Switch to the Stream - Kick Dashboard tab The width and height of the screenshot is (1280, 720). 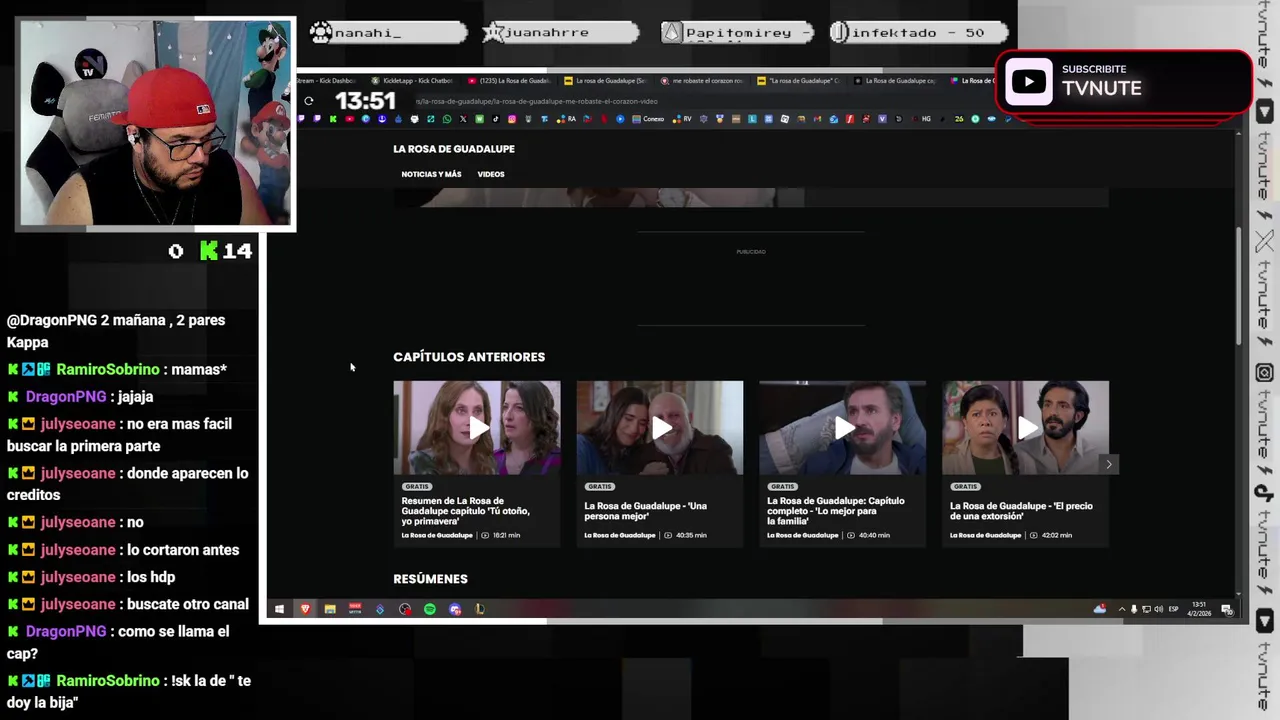(x=326, y=81)
